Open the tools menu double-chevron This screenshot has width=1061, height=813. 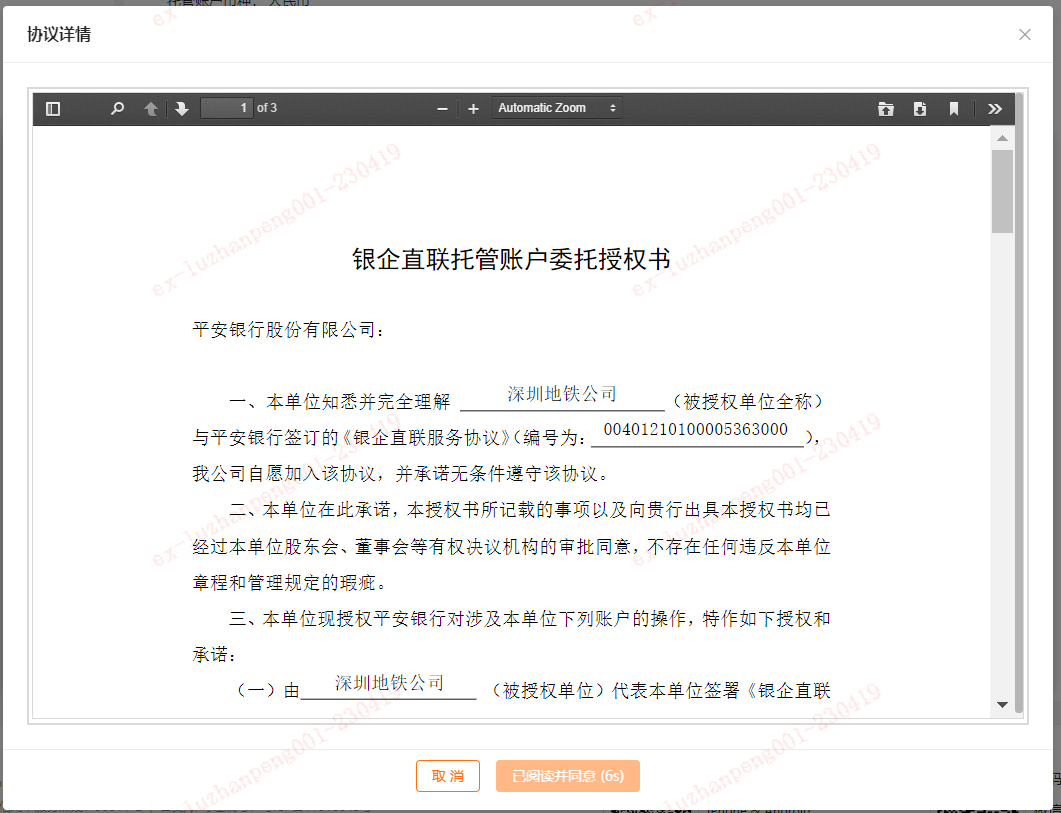(995, 108)
